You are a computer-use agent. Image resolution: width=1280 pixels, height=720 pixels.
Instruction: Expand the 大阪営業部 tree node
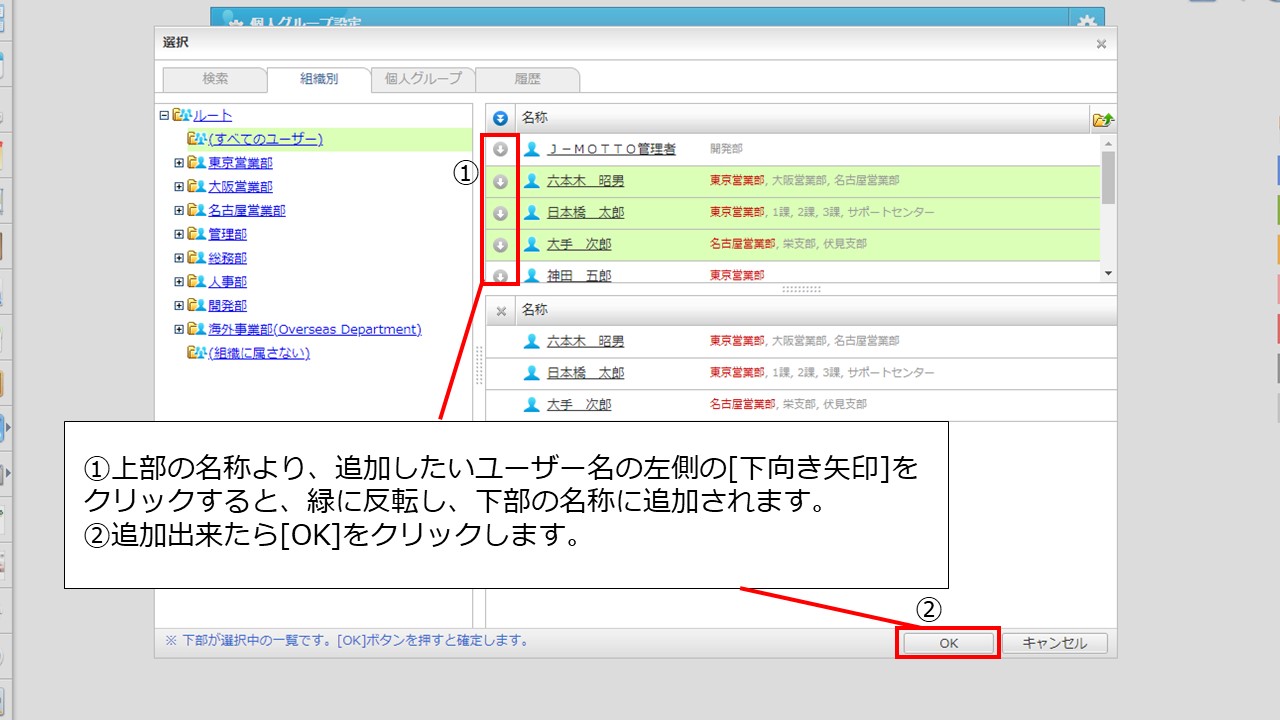pos(179,186)
